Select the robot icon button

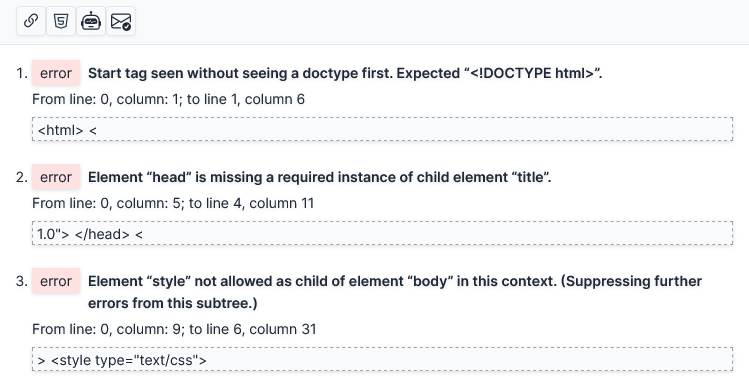coord(91,21)
